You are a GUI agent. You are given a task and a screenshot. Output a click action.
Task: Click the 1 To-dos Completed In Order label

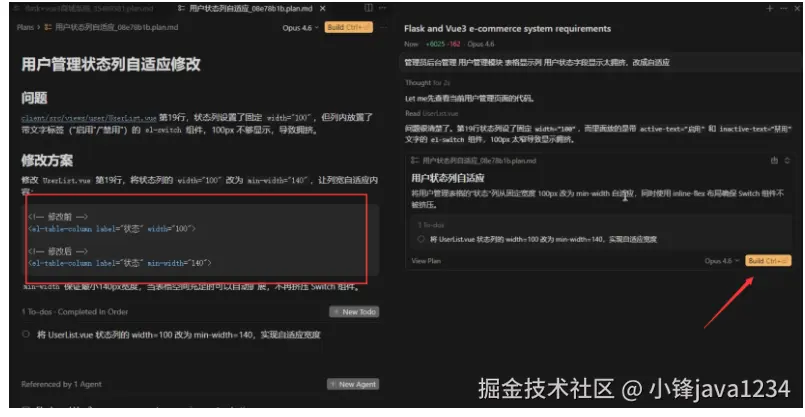coord(74,312)
